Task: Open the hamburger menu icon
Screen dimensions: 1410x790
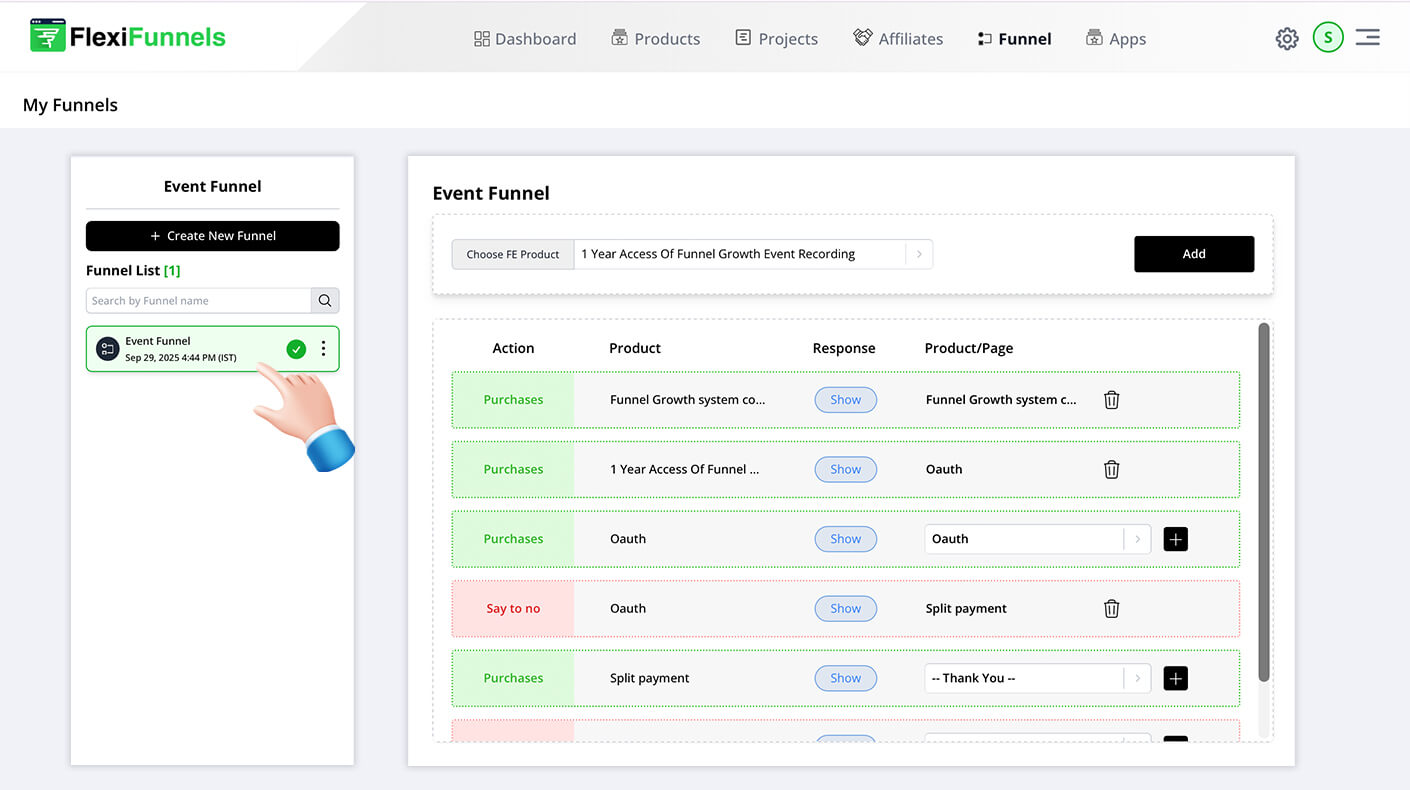Action: 1368,38
